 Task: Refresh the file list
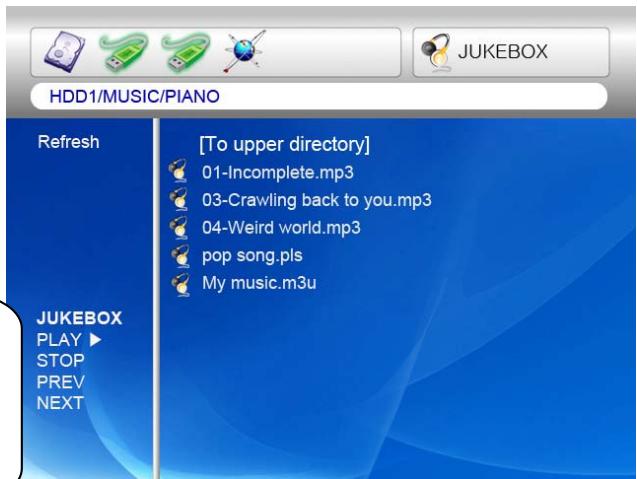pyautogui.click(x=69, y=142)
